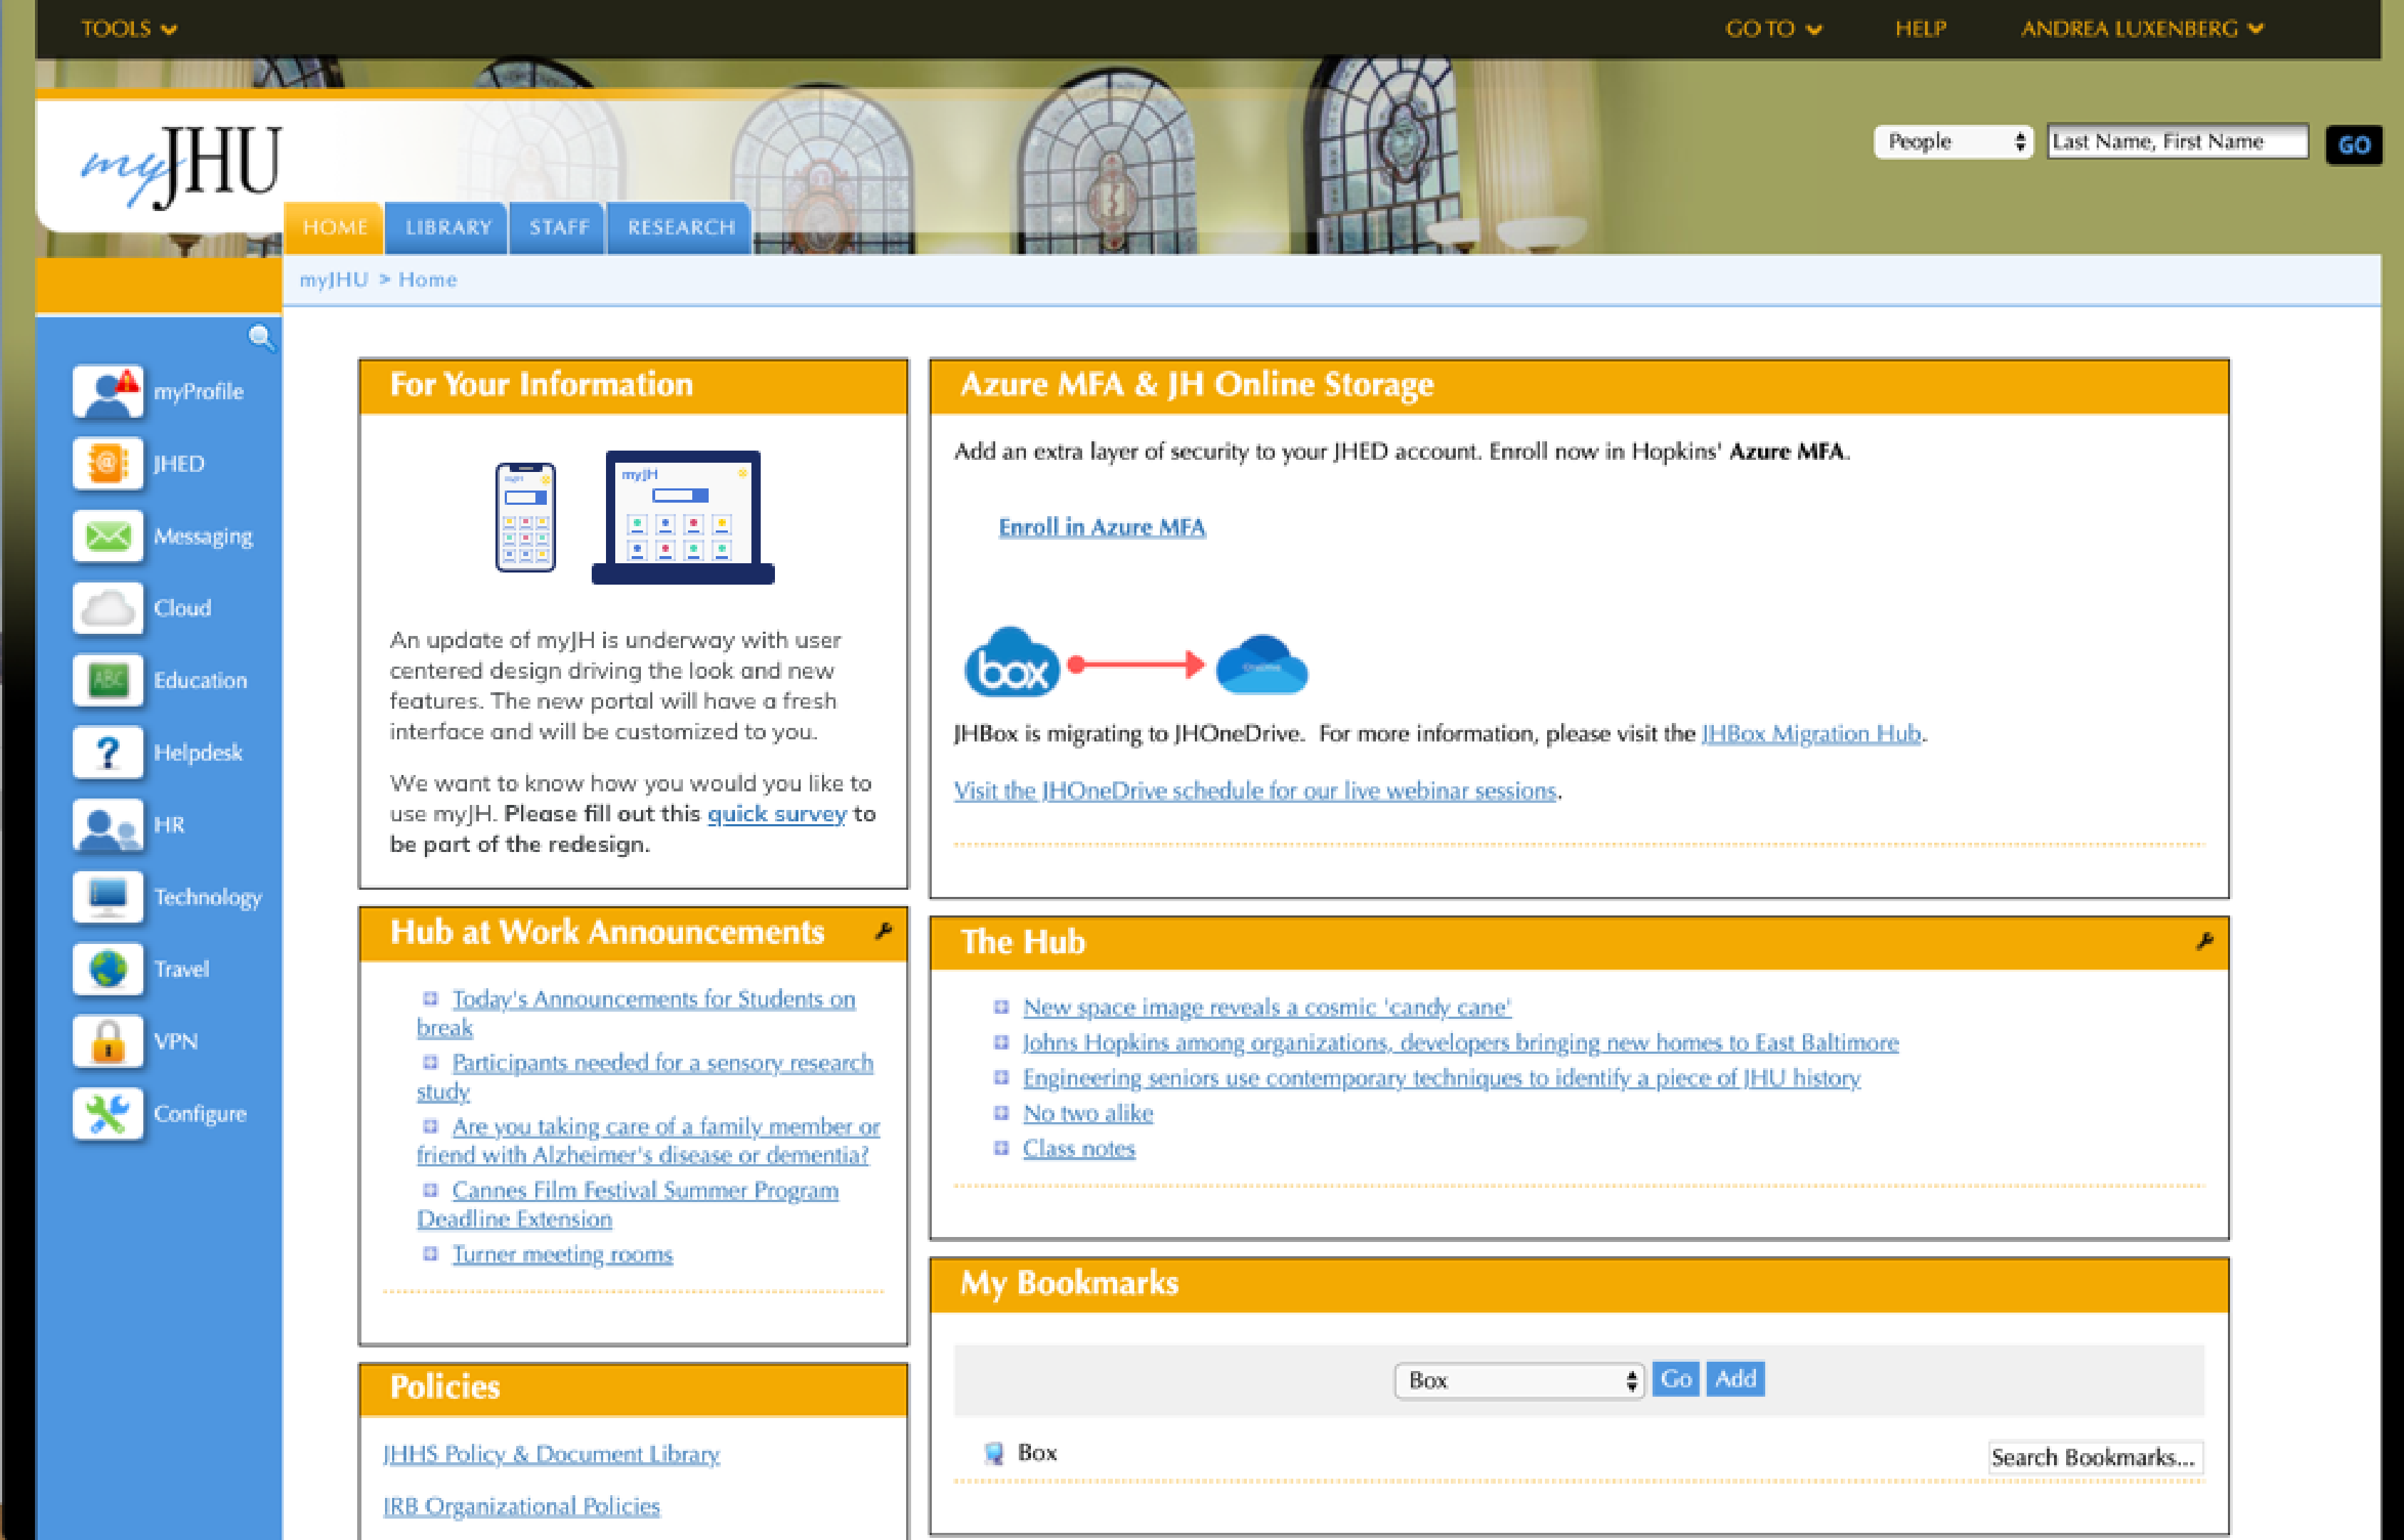Viewport: 2404px width, 1540px height.
Task: Click HELP in the top bar
Action: pos(1920,29)
